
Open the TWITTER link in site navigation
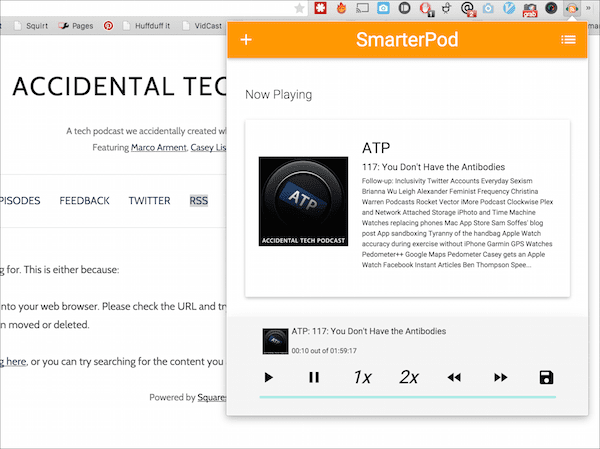149,201
